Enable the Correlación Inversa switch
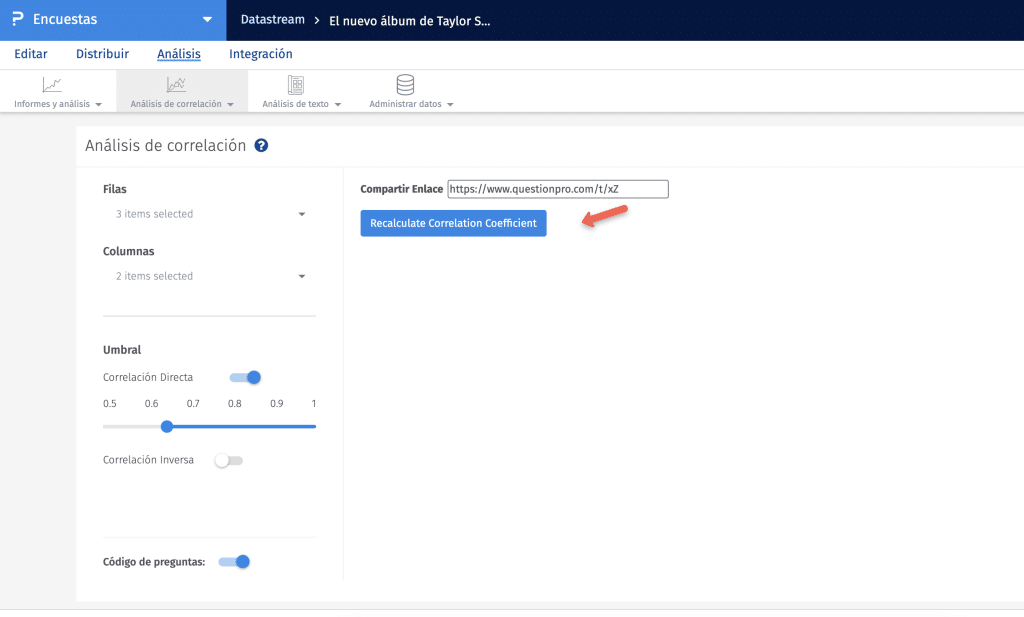Screen dimensions: 1024x617 point(229,460)
